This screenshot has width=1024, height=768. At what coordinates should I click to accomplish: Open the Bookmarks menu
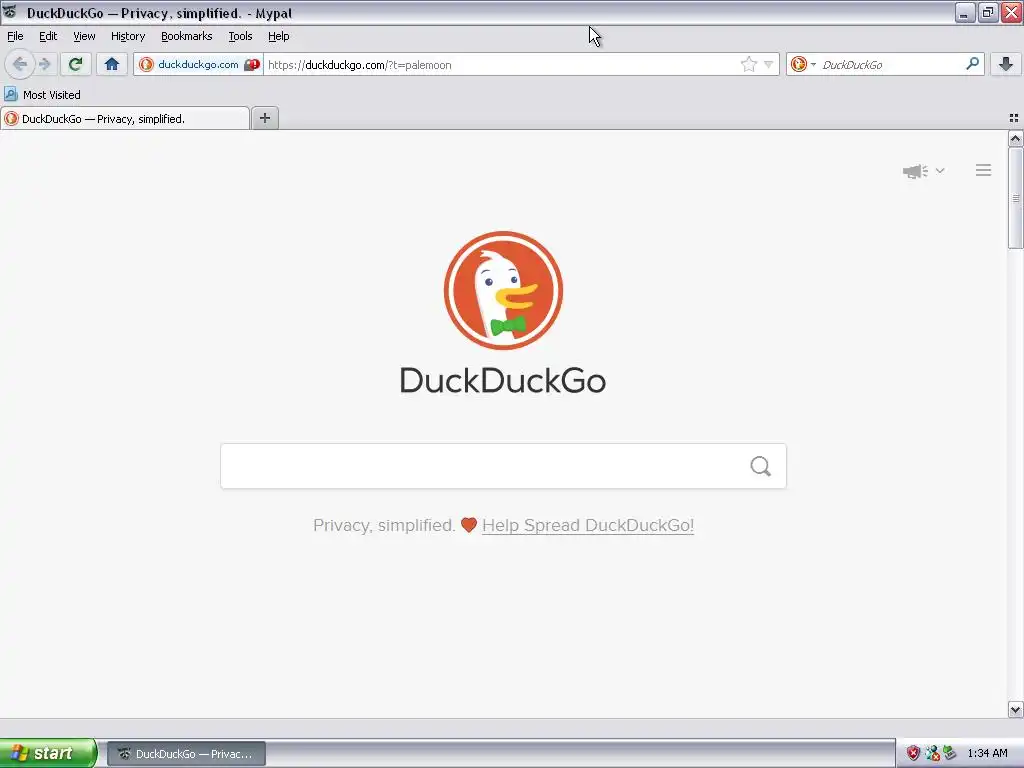[x=186, y=36]
